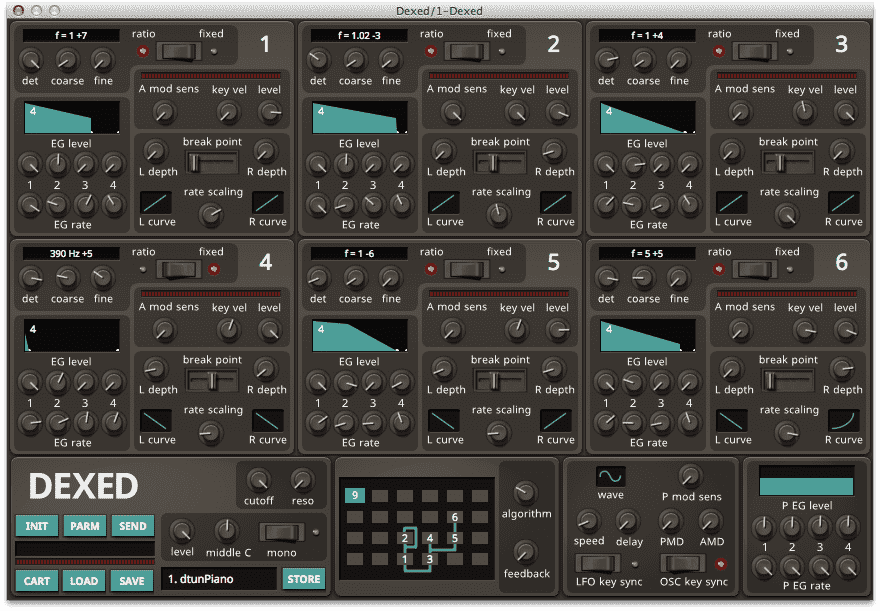Cycle operator 4 L curve icon
The image size is (880, 611).
[x=156, y=421]
